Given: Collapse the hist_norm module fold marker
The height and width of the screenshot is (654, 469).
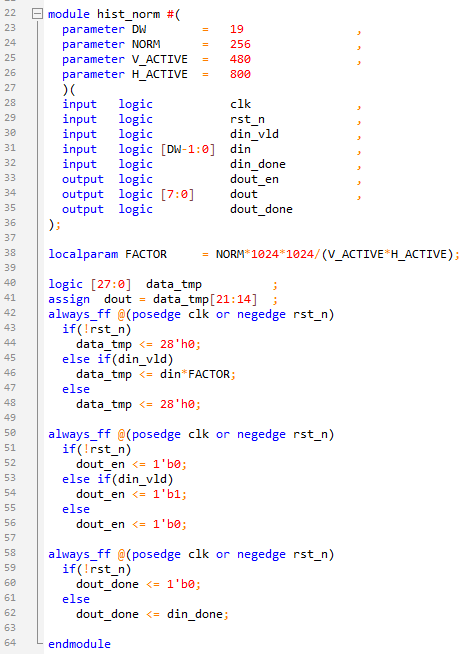Looking at the screenshot, I should pos(37,14).
